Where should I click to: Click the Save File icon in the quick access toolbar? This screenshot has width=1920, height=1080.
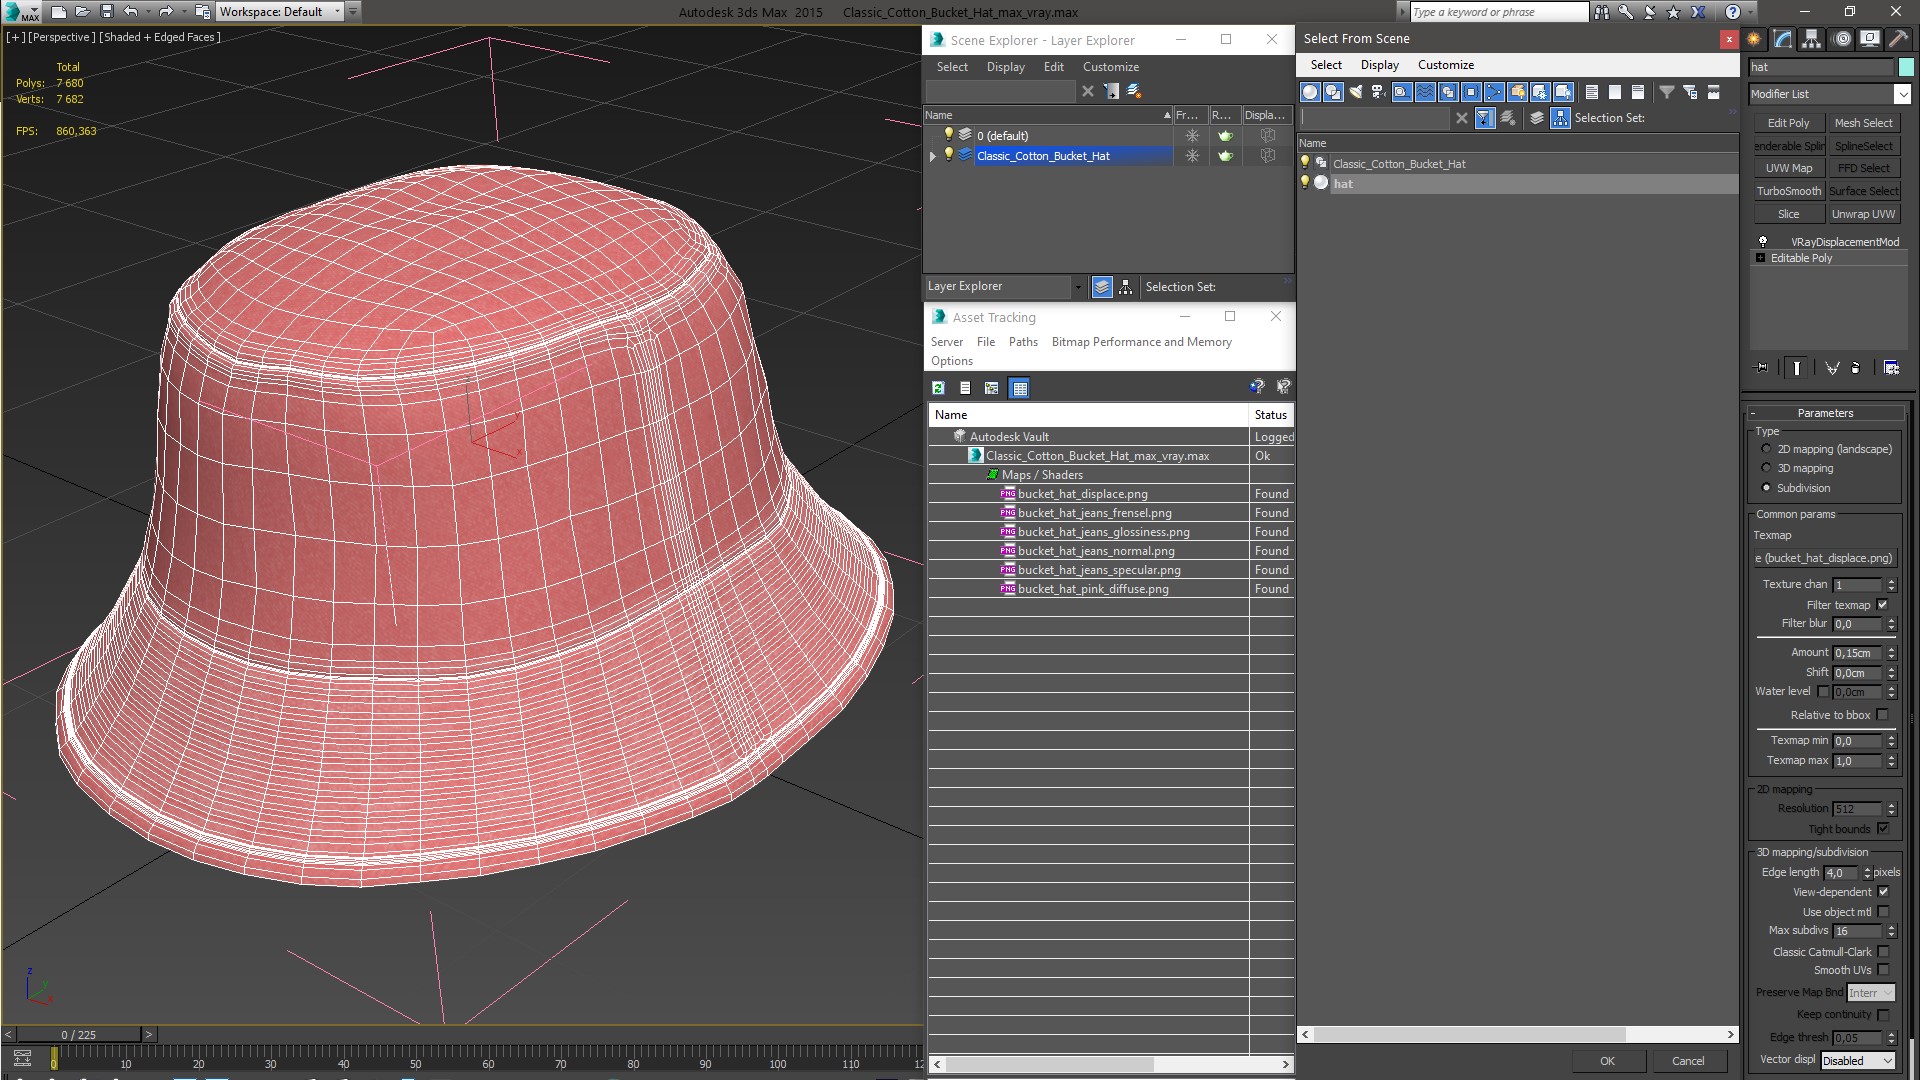point(107,12)
